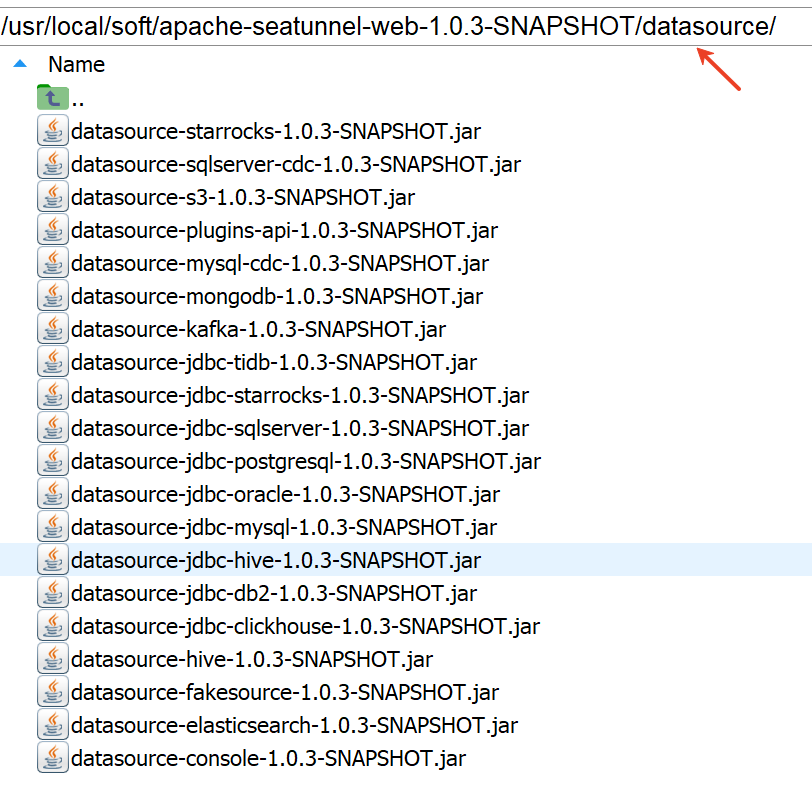812x809 pixels.
Task: Select datasource-console-1.0.3-SNAPSHOT.jar
Action: [269, 759]
